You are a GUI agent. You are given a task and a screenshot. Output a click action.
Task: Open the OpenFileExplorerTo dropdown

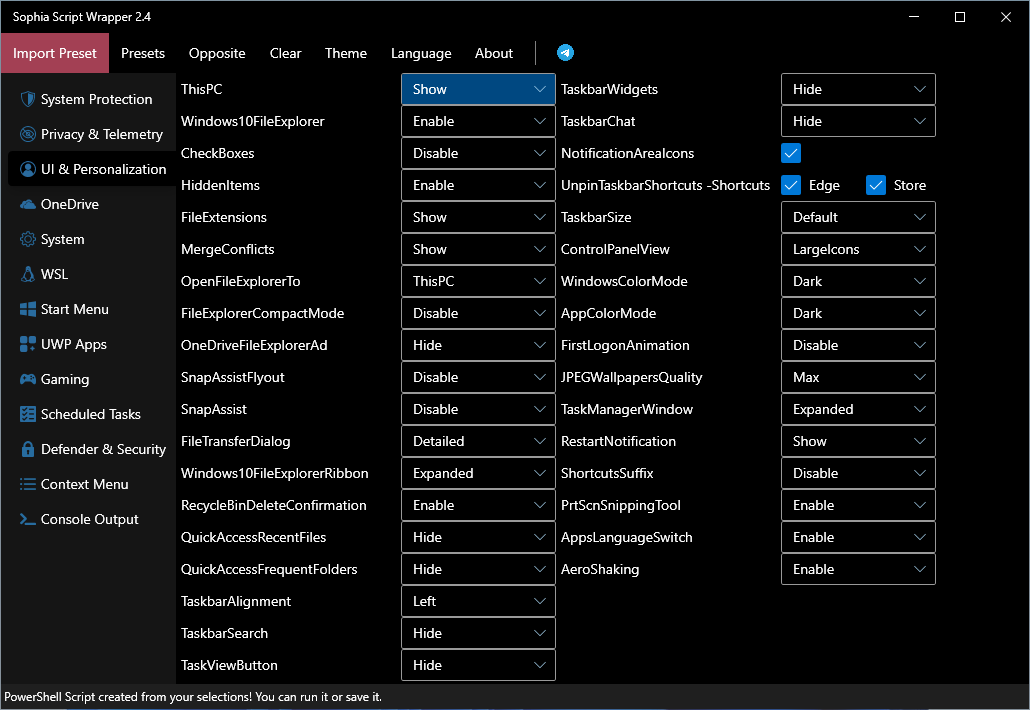tap(478, 281)
